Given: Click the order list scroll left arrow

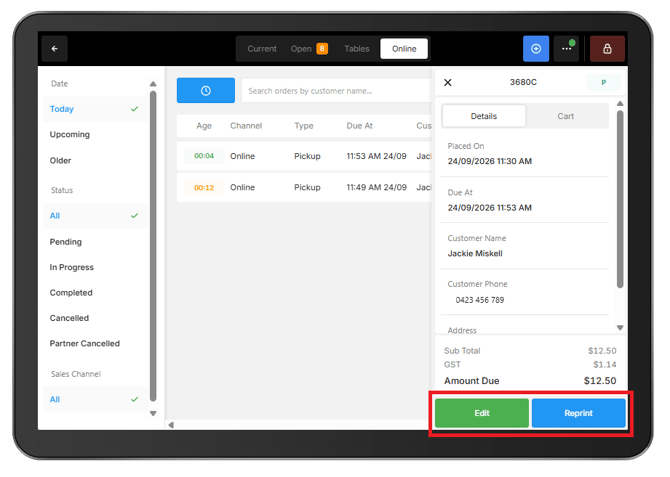Looking at the screenshot, I should click(171, 425).
